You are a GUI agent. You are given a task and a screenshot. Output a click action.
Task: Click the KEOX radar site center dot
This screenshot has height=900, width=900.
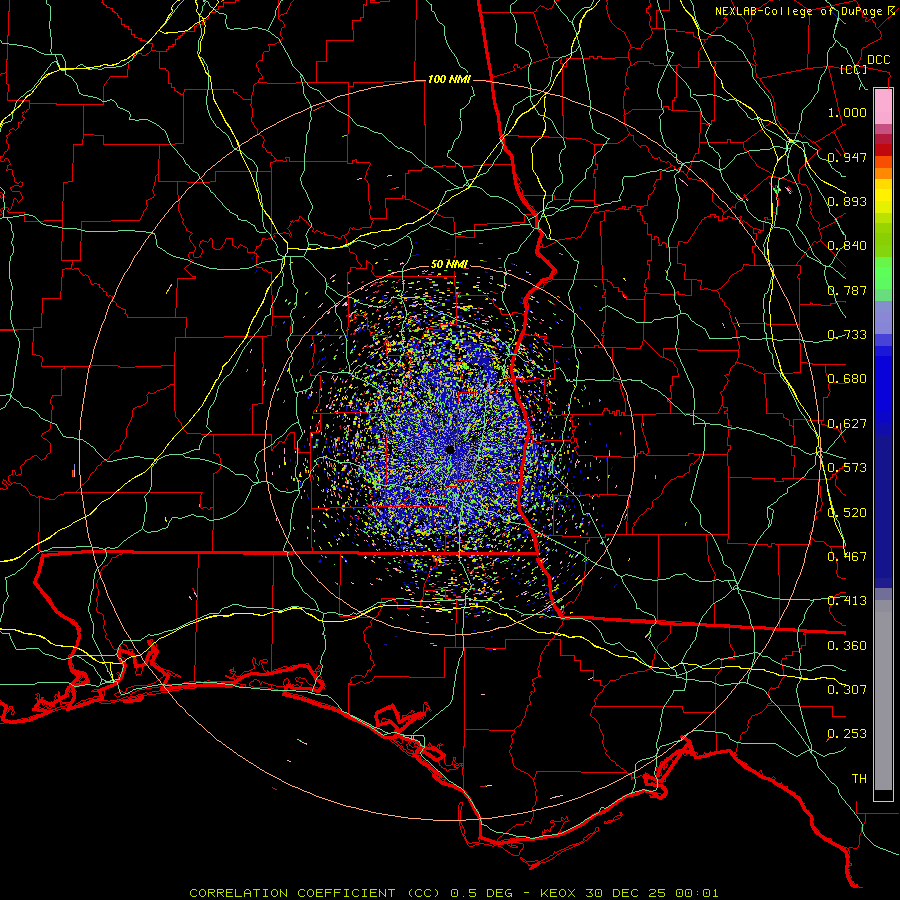(x=450, y=450)
